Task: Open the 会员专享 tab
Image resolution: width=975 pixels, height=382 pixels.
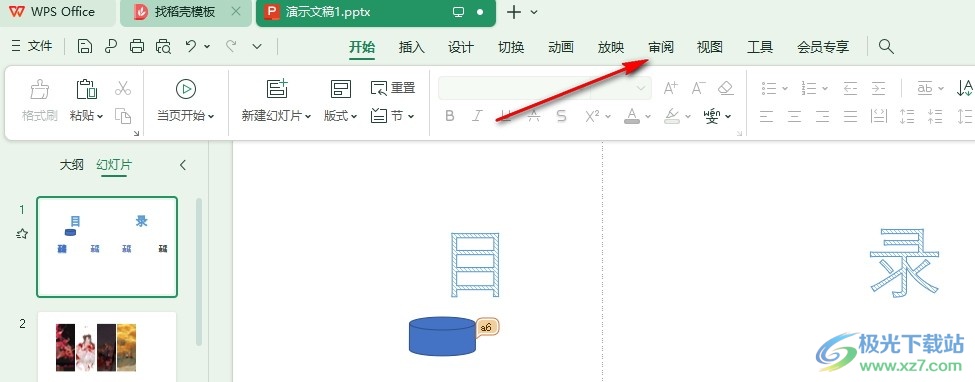Action: 823,47
